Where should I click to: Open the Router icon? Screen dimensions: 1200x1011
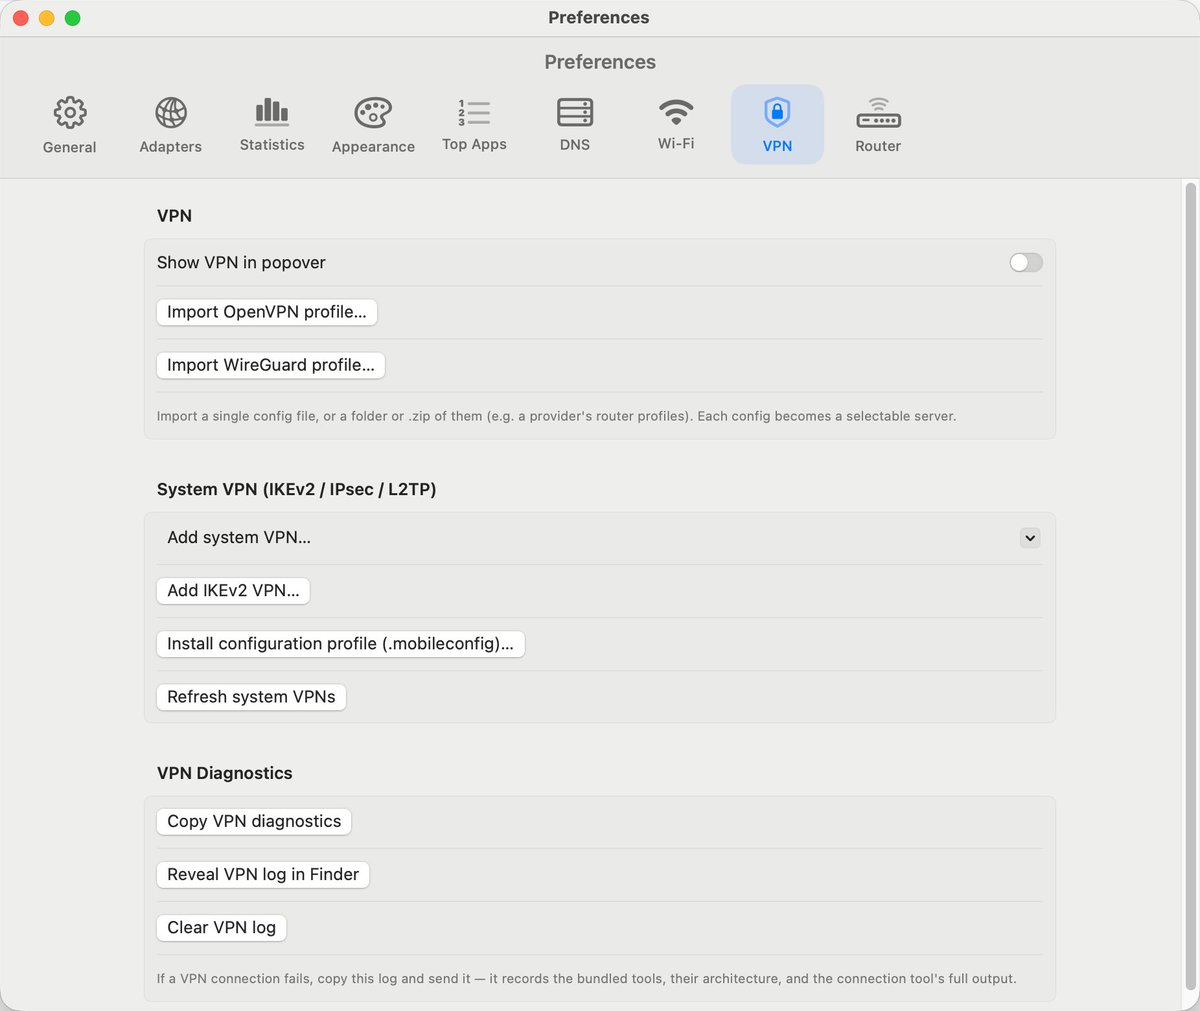[878, 112]
